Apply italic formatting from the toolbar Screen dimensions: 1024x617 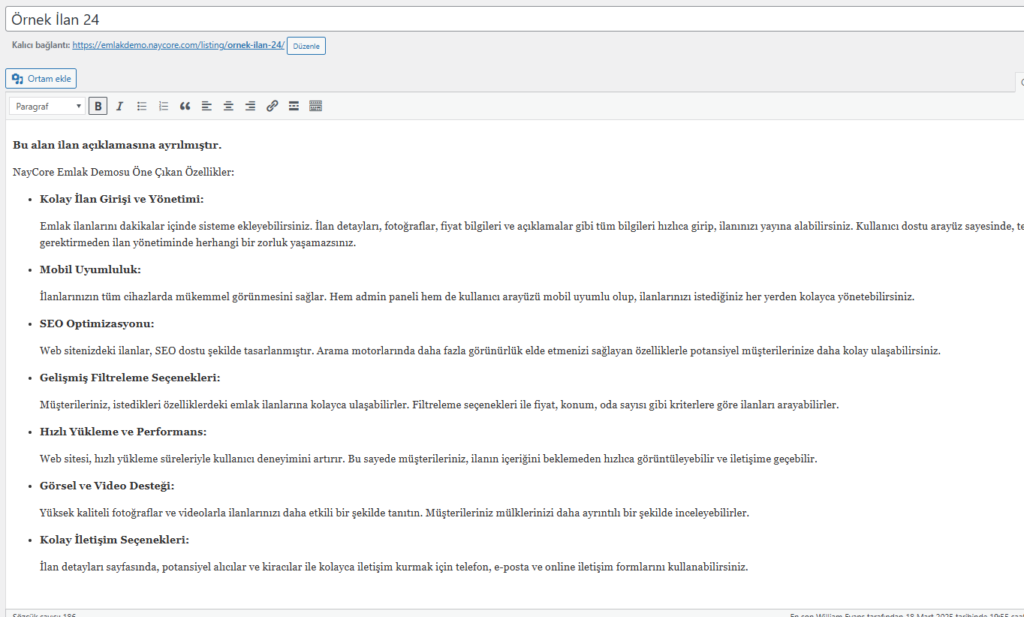coord(119,106)
